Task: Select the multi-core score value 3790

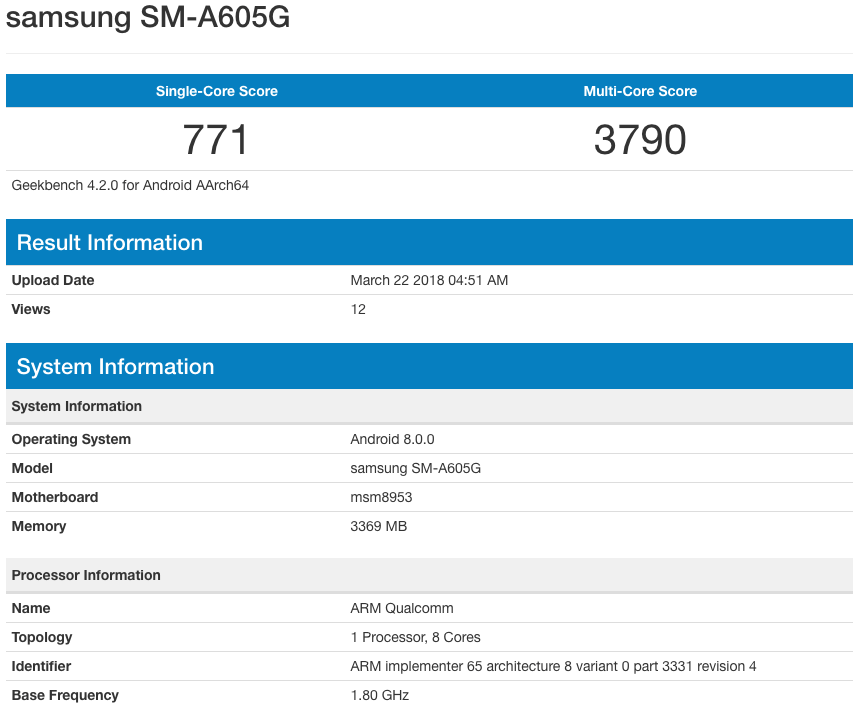Action: (640, 139)
